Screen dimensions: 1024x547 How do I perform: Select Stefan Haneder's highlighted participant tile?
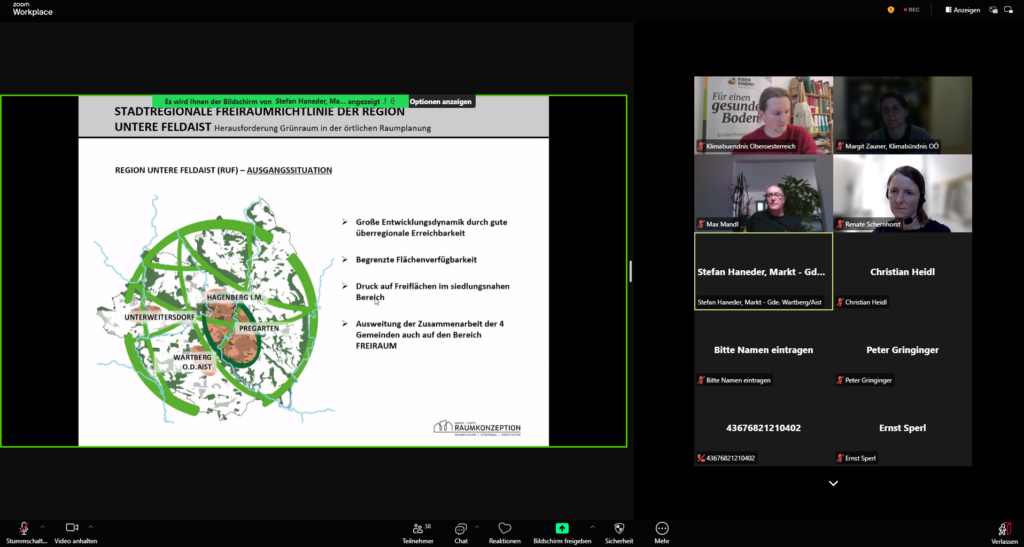(x=763, y=271)
